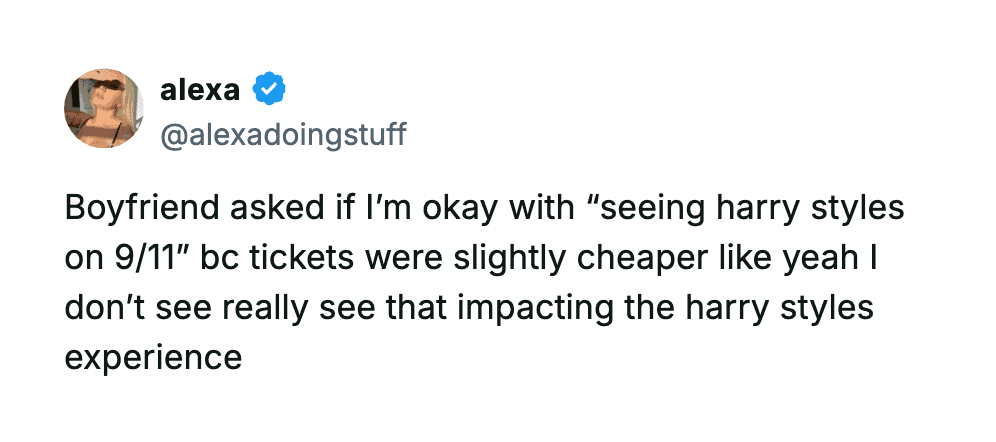Open the display name 'alexa'

[x=199, y=90]
